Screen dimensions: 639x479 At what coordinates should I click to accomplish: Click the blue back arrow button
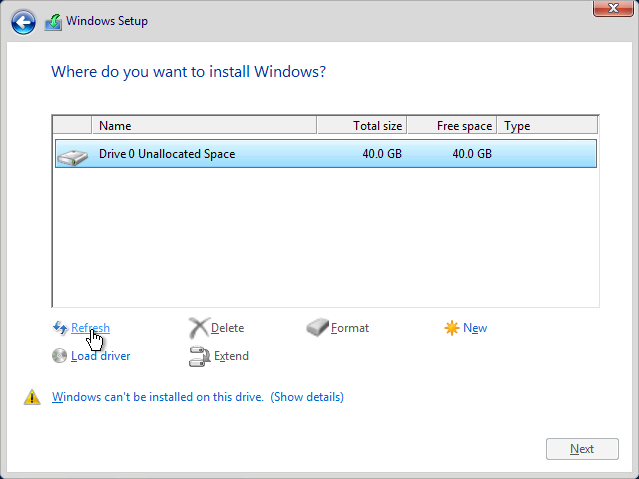(23, 22)
